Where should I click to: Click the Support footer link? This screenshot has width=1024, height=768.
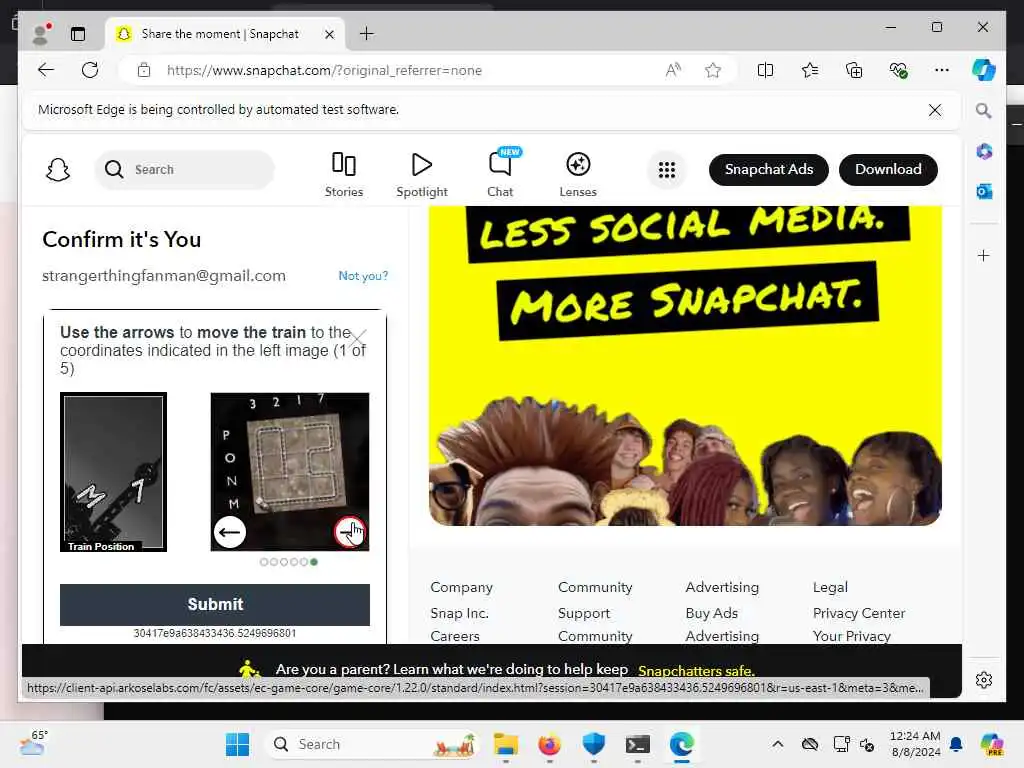click(584, 613)
